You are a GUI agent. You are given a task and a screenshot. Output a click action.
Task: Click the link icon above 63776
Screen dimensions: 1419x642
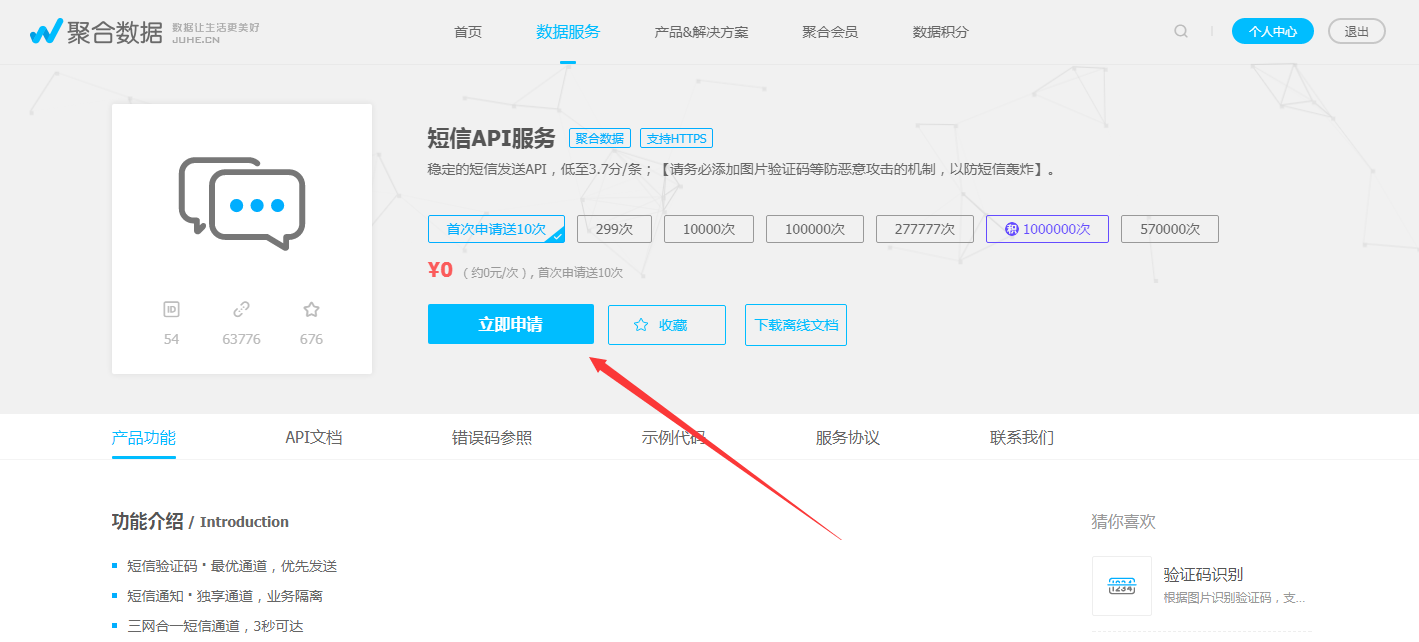coord(241,310)
